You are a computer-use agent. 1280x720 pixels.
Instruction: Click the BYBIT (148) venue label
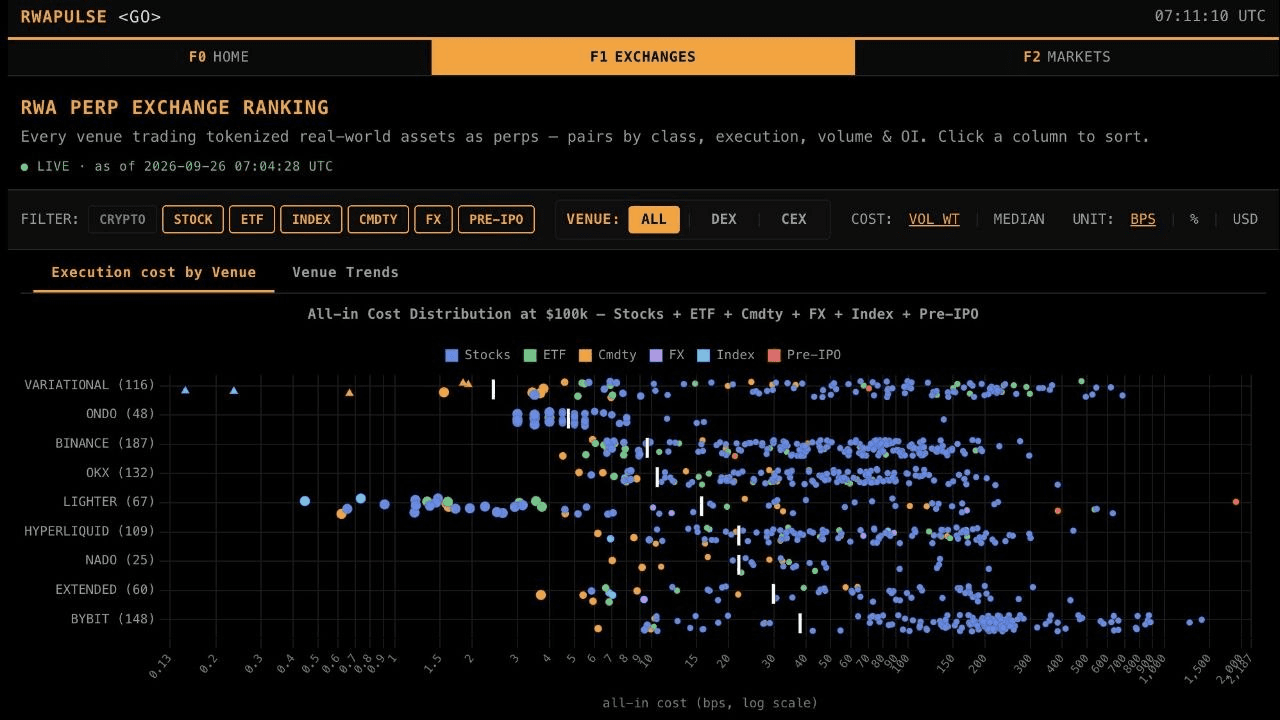pyautogui.click(x=113, y=619)
